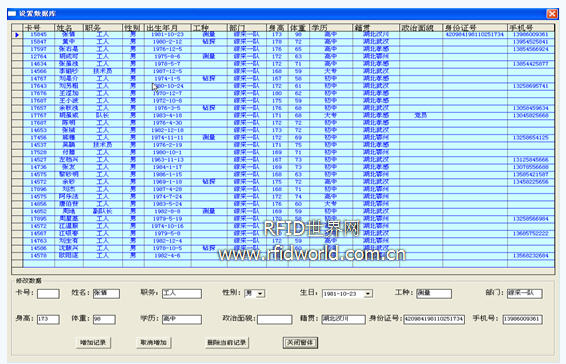Click the 手机号 input field

(x=522, y=319)
